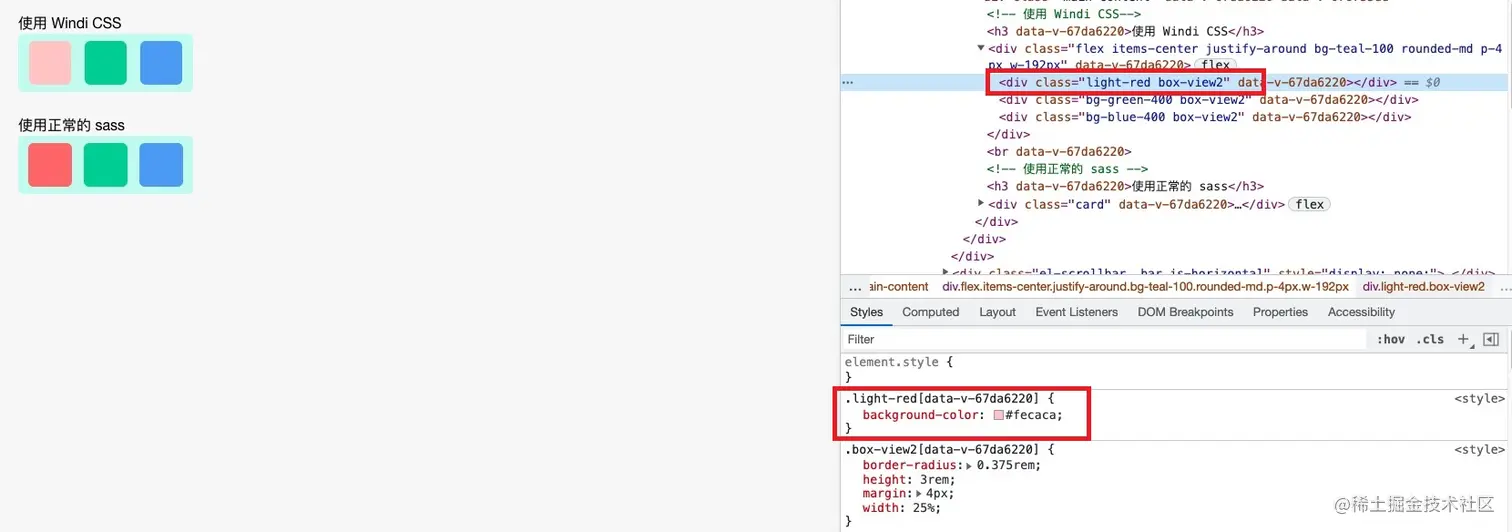Open the Computed tab
1512x532 pixels.
pyautogui.click(x=930, y=312)
